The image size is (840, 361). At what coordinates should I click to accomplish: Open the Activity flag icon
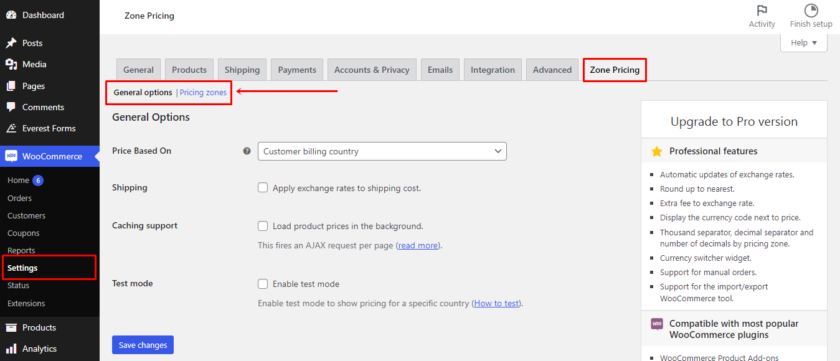(x=762, y=11)
